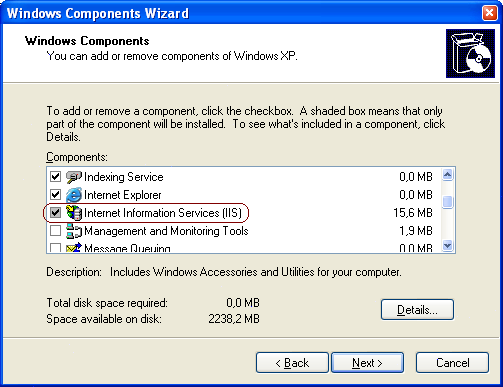
Task: Click the Message Queuing envelope icon
Action: (x=74, y=248)
